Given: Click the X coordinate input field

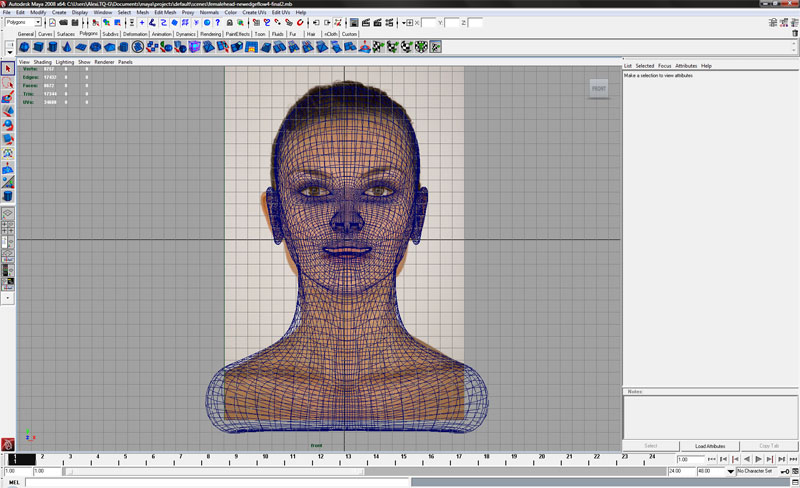Looking at the screenshot, I should click(x=429, y=23).
